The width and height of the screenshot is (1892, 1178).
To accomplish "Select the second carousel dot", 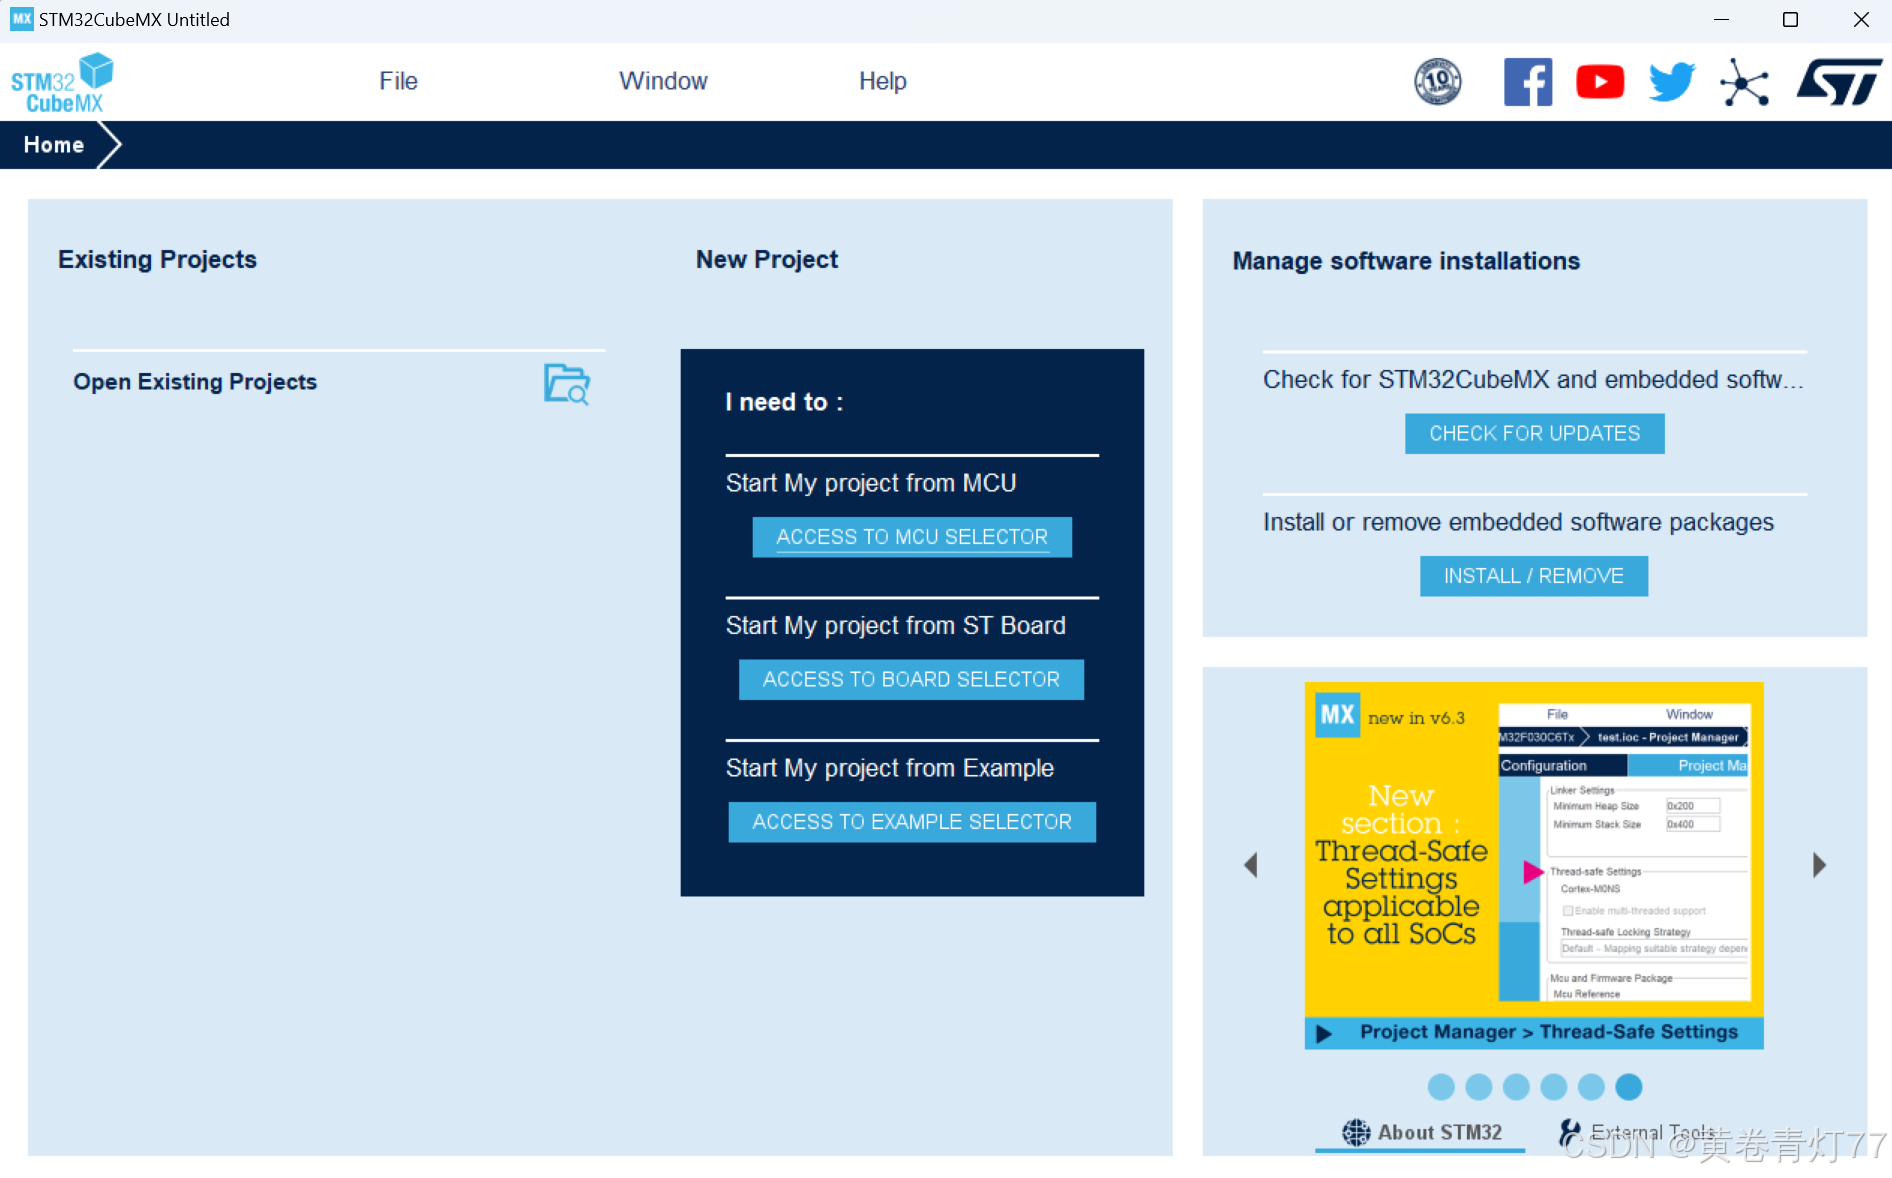I will [x=1479, y=1087].
